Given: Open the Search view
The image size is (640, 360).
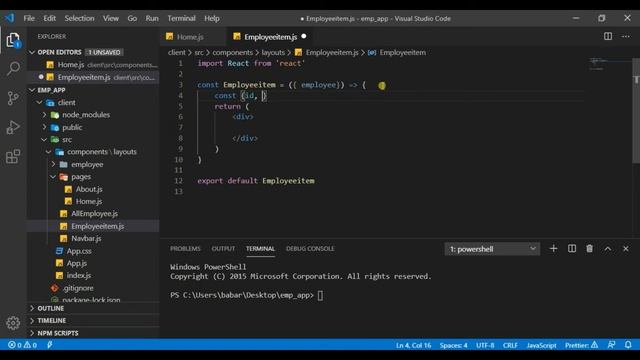Looking at the screenshot, I should [x=13, y=68].
